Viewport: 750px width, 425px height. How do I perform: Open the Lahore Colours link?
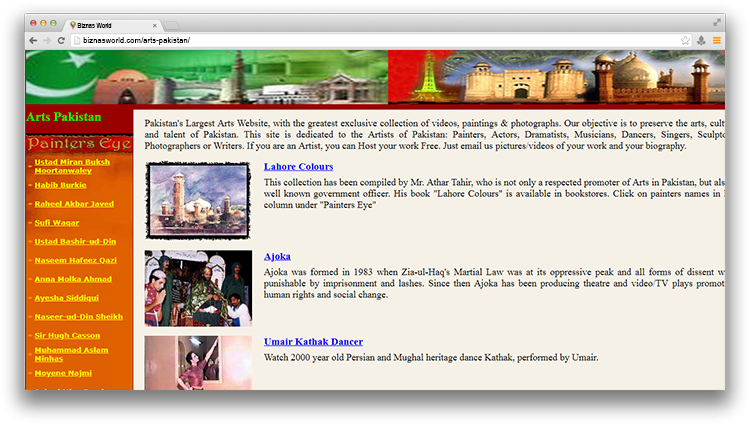[x=298, y=166]
